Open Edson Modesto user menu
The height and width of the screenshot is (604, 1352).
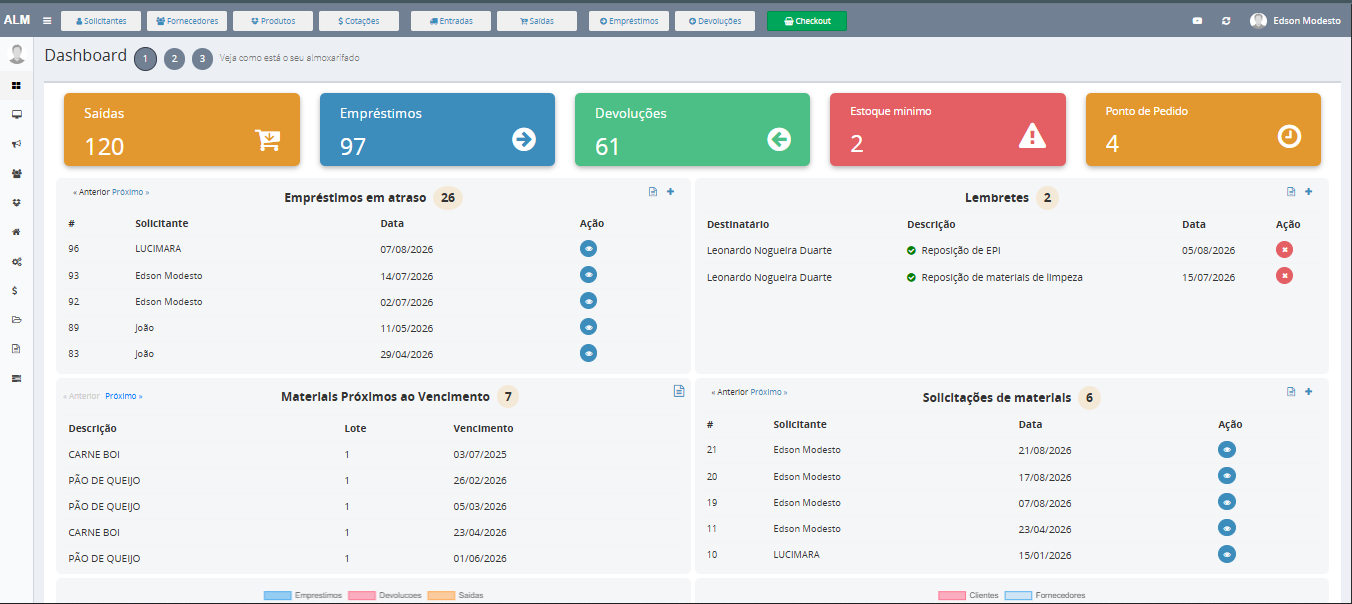pos(1296,21)
